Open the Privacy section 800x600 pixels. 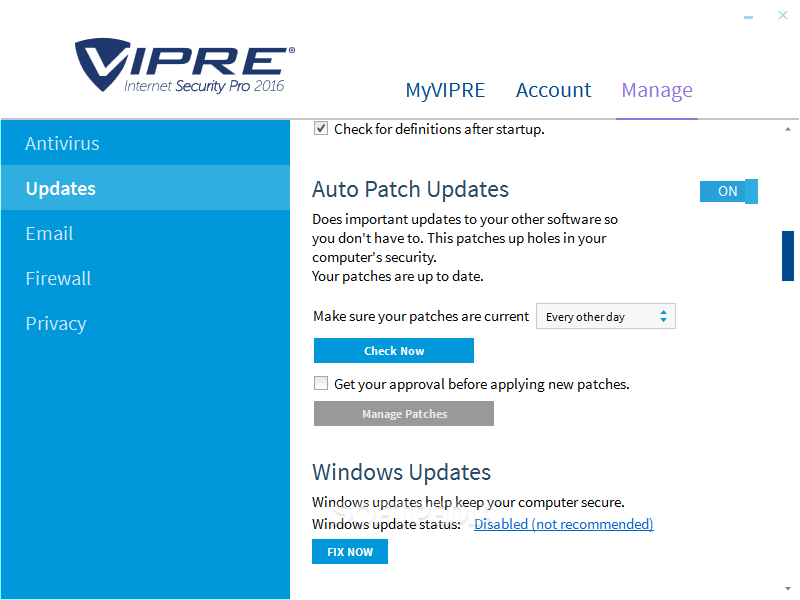145,323
